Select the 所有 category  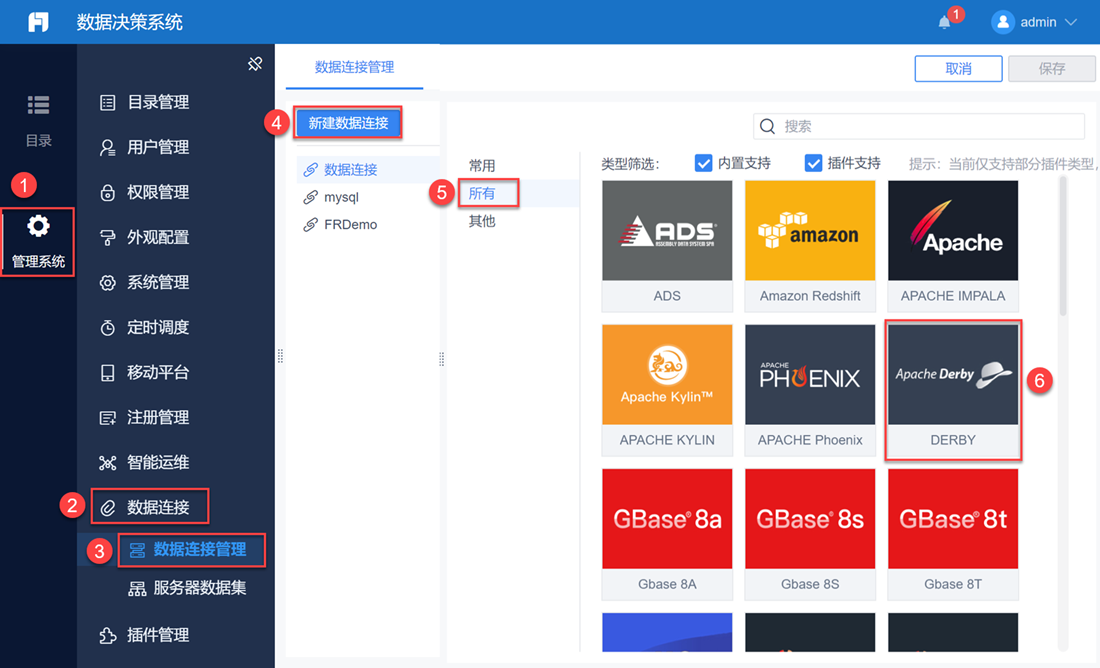click(x=482, y=193)
